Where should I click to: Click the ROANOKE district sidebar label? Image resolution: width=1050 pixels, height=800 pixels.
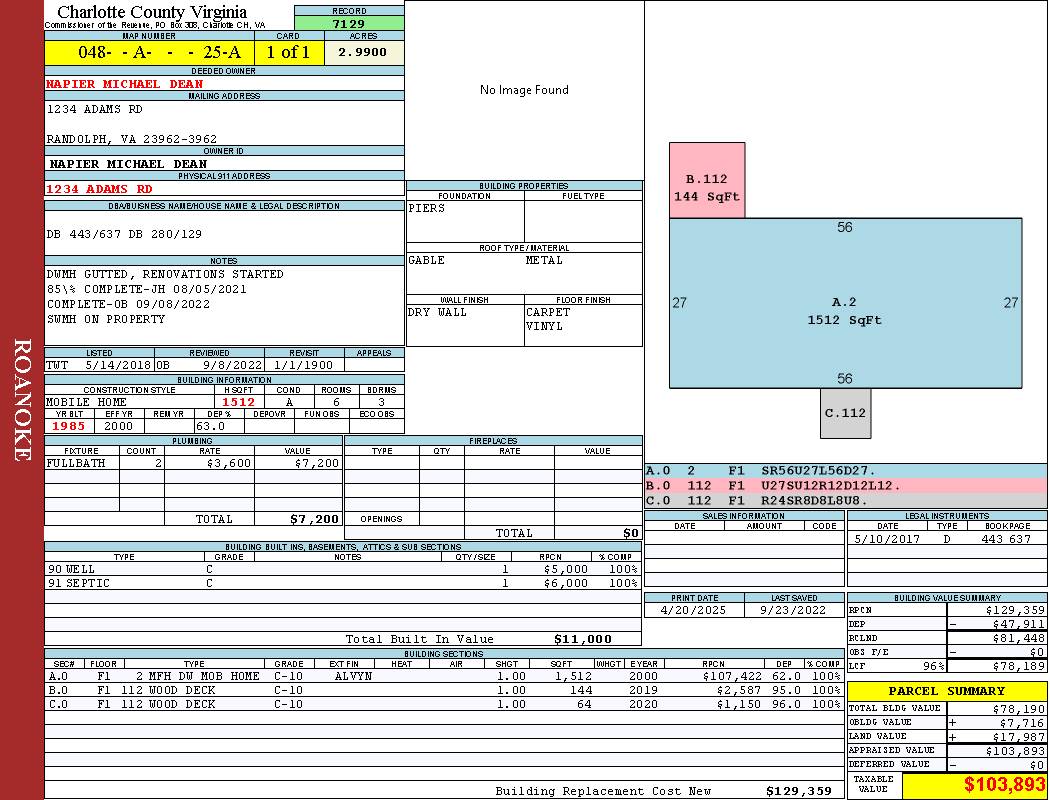pos(22,400)
